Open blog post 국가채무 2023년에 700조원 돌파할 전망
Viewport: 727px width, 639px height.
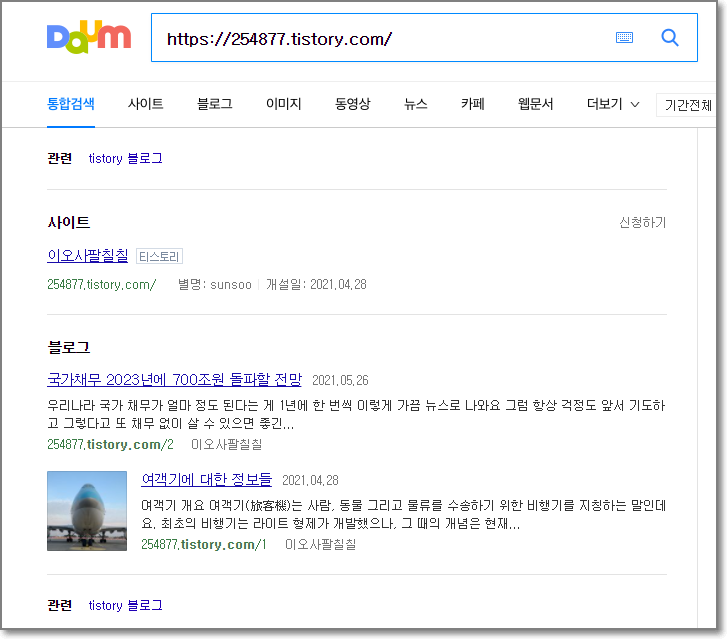tap(174, 380)
